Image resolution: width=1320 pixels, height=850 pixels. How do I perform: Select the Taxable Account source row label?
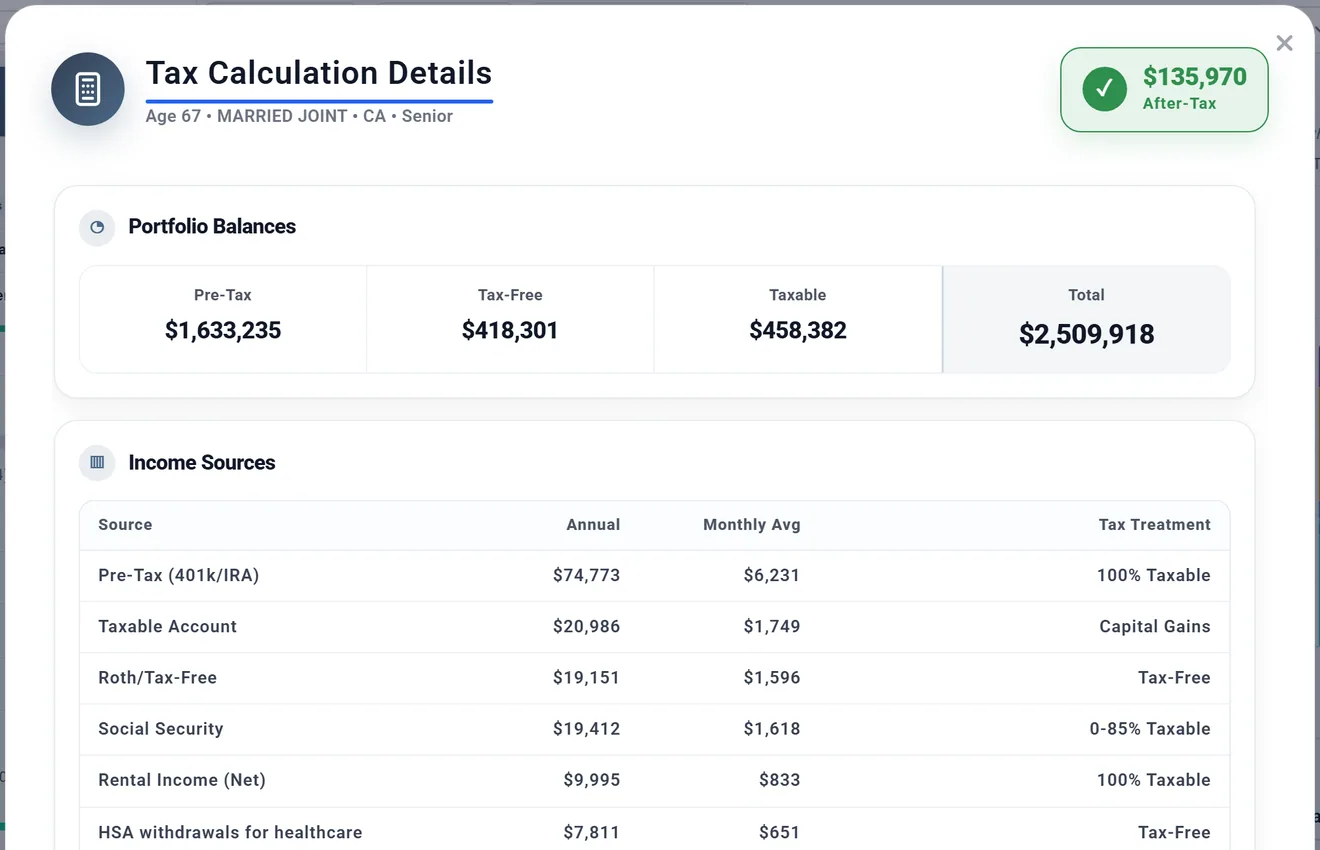coord(167,627)
